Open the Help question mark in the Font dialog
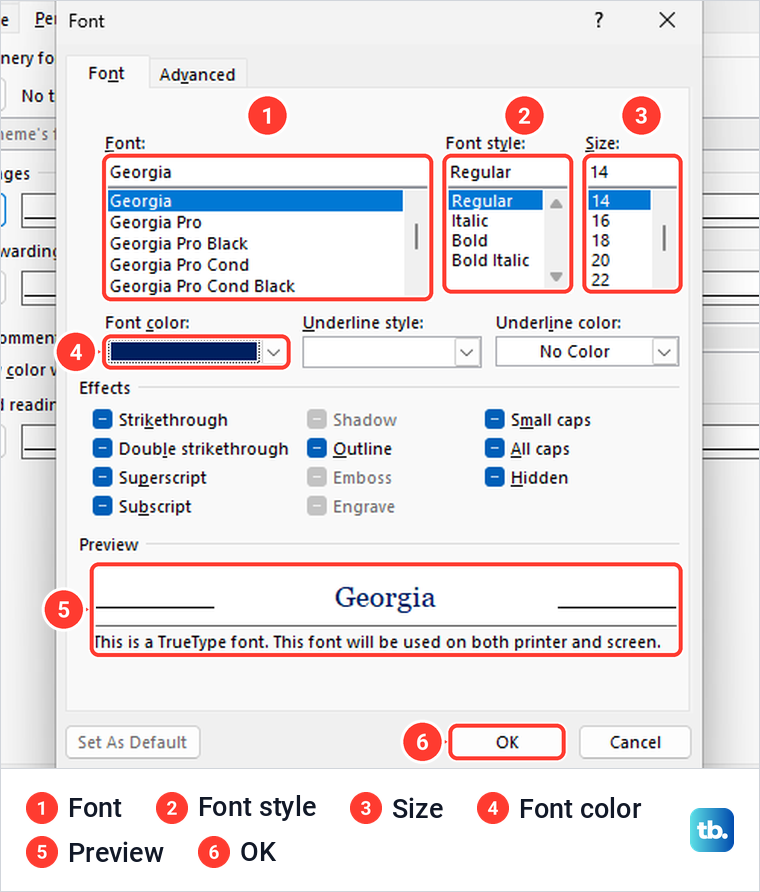The image size is (760, 892). (x=598, y=20)
